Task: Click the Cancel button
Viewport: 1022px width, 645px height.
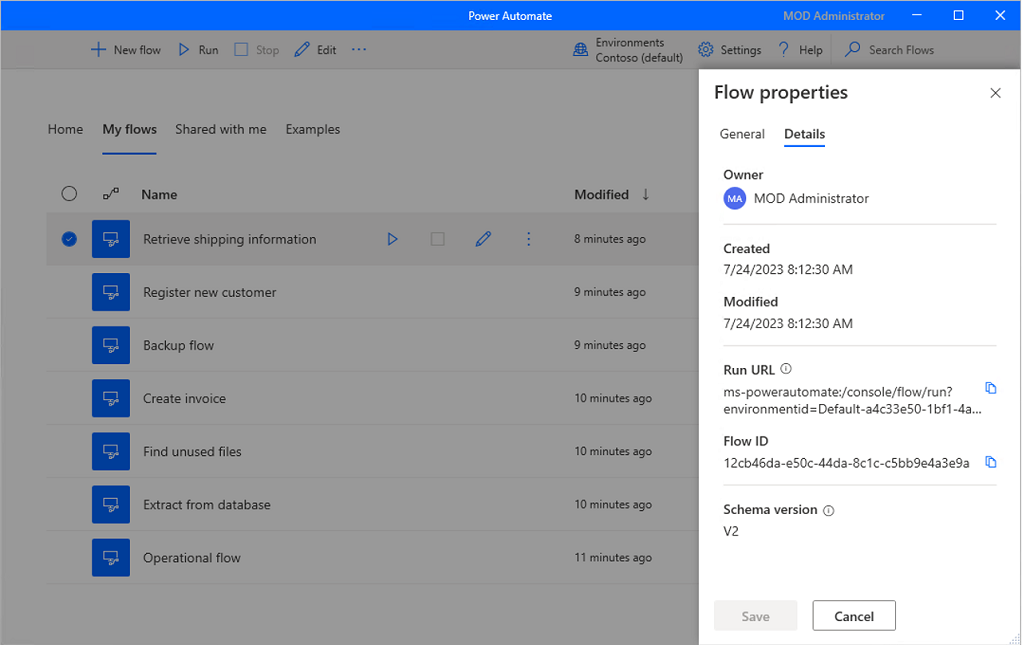Action: (x=854, y=616)
